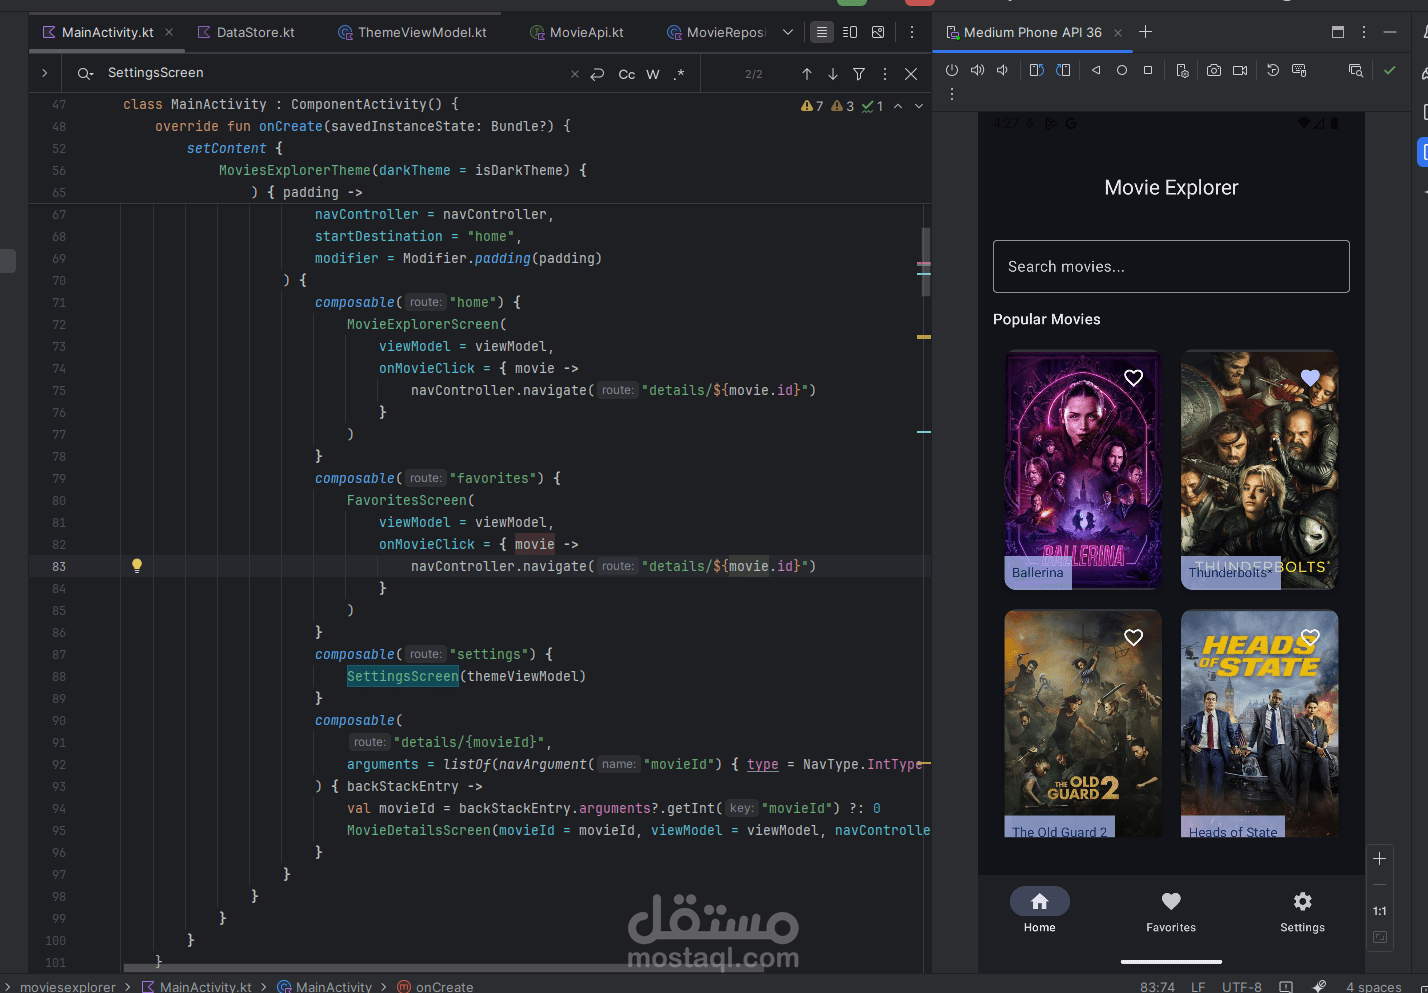Expand the replace field chevron in find bar

pyautogui.click(x=44, y=73)
